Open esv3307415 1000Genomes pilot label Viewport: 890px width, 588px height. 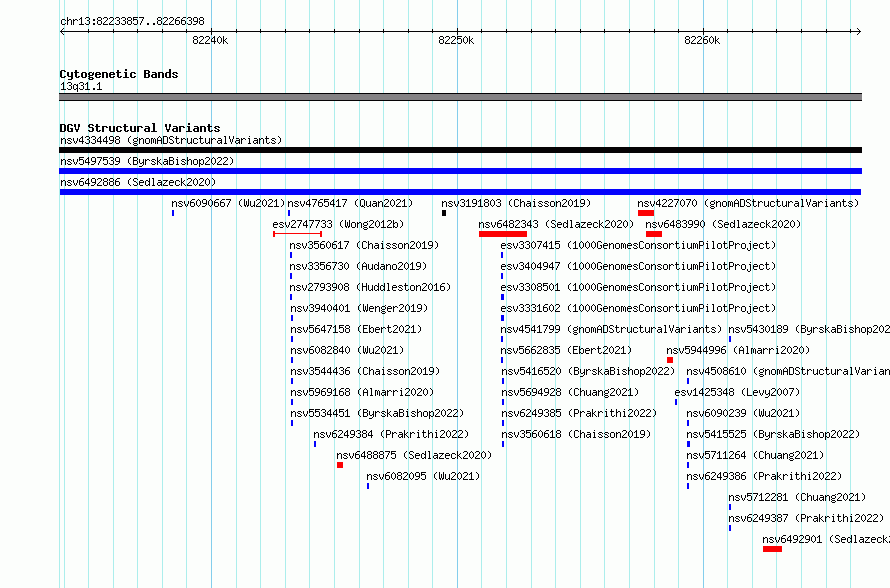[638, 245]
